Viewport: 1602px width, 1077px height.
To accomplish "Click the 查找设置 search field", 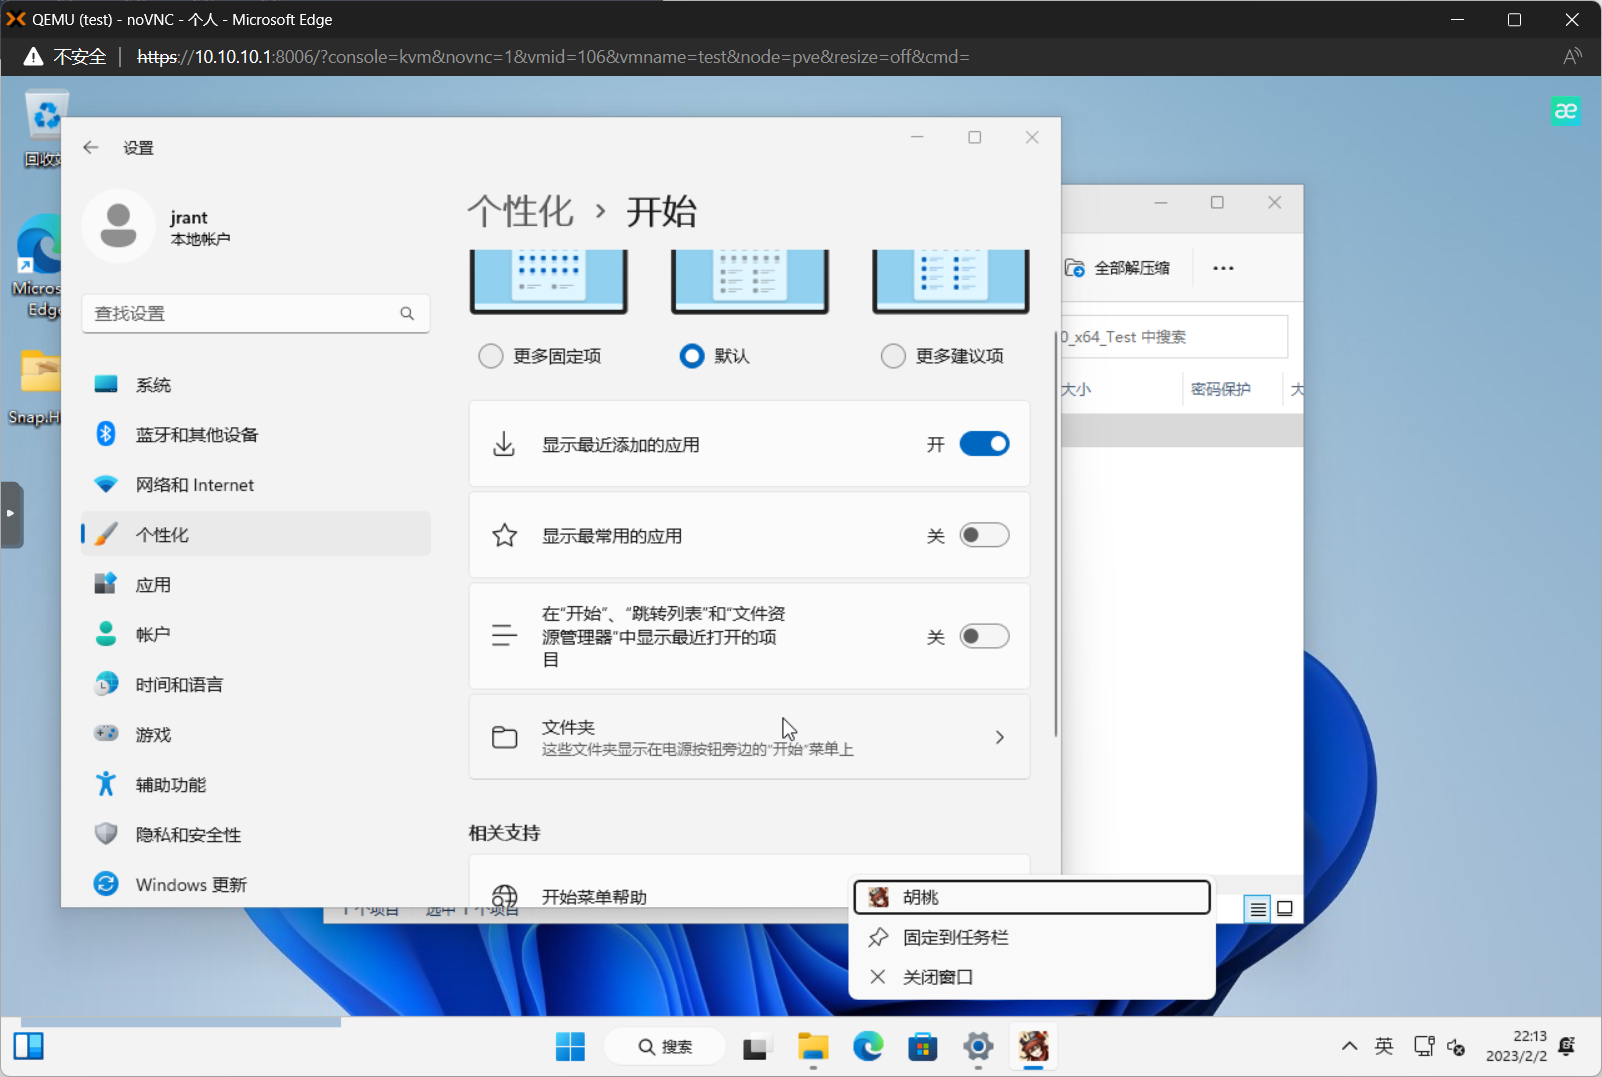I will (255, 313).
